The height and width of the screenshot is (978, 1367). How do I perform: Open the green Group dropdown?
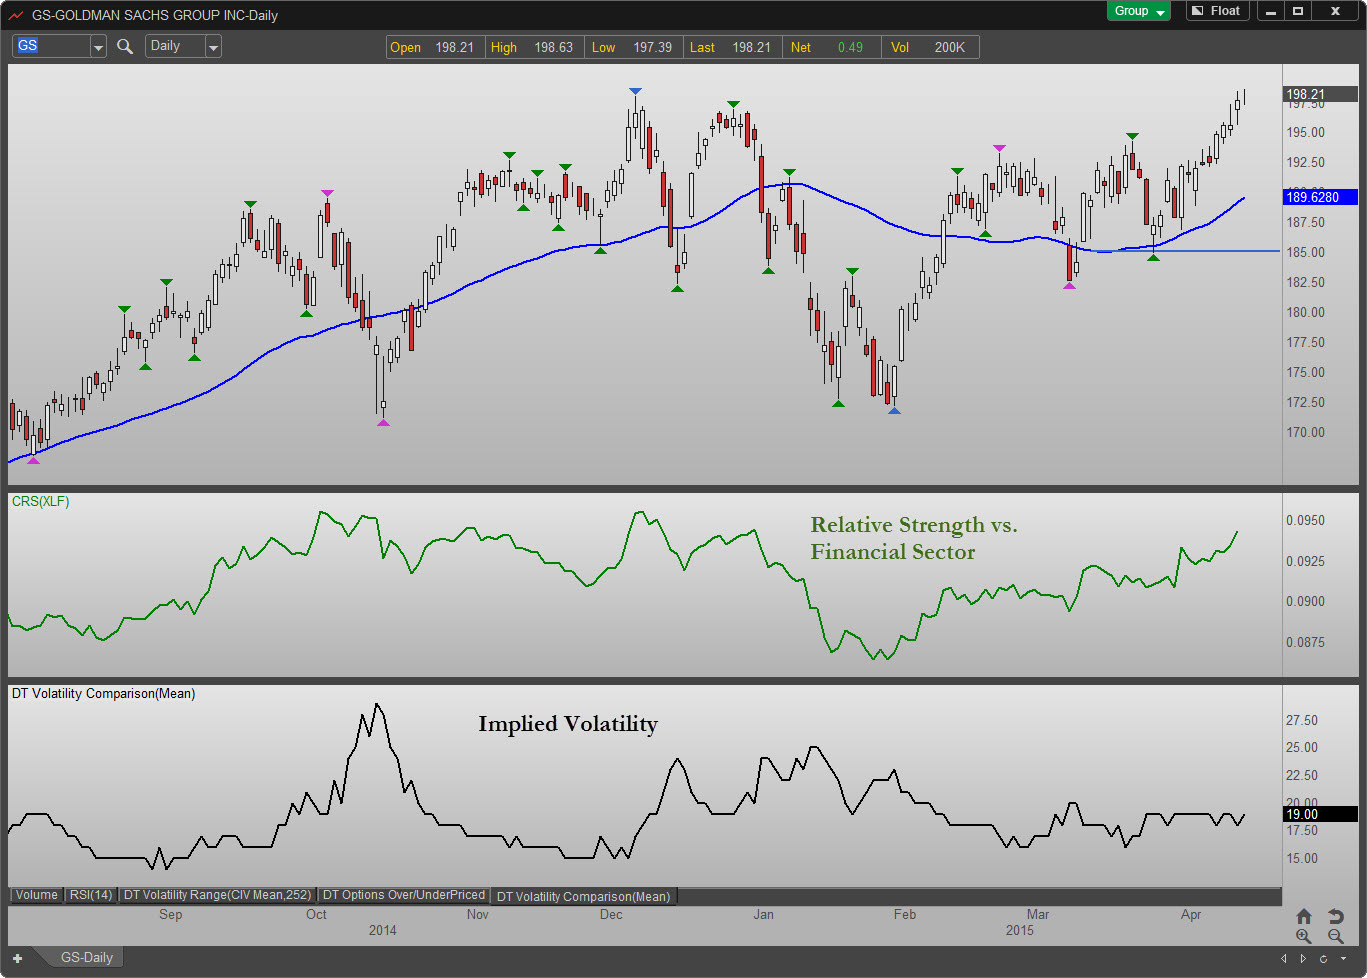(1138, 11)
